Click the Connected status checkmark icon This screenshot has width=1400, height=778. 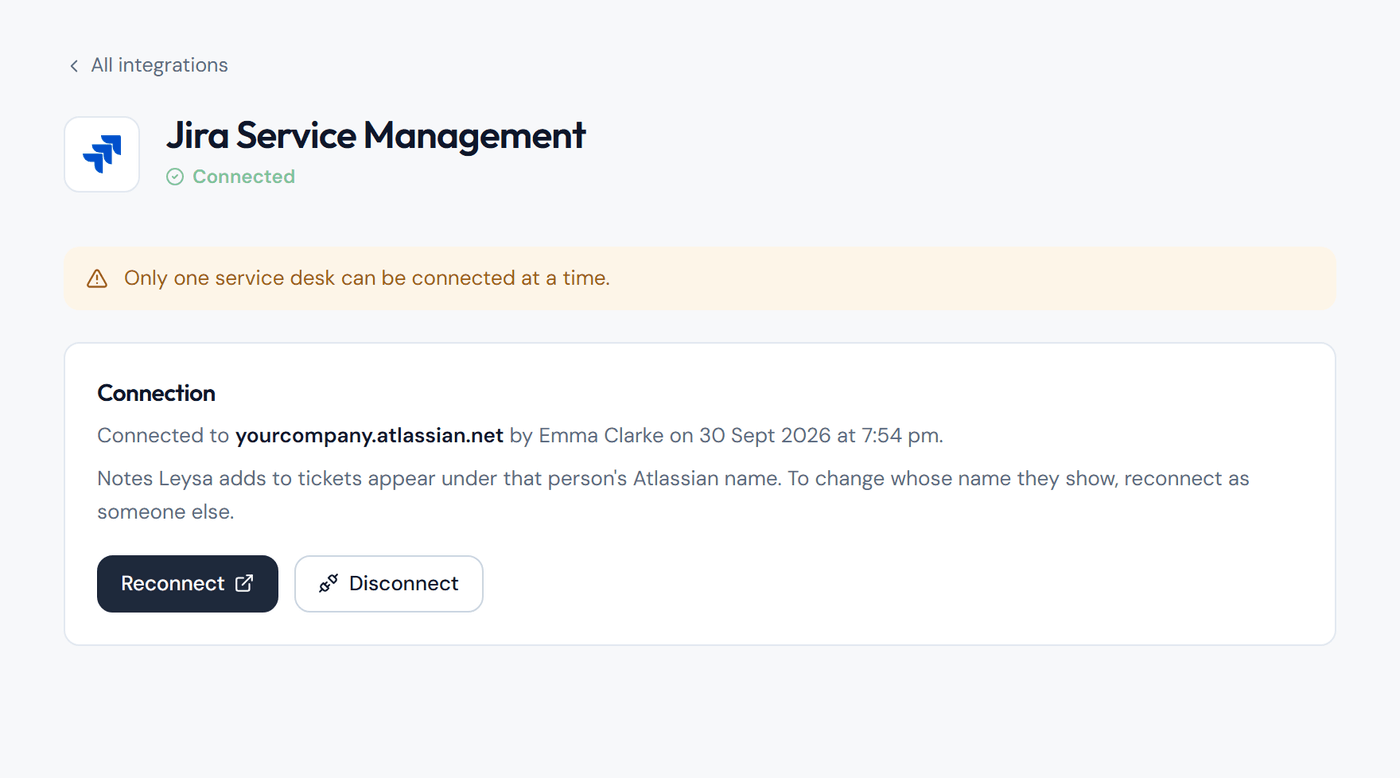pyautogui.click(x=175, y=177)
